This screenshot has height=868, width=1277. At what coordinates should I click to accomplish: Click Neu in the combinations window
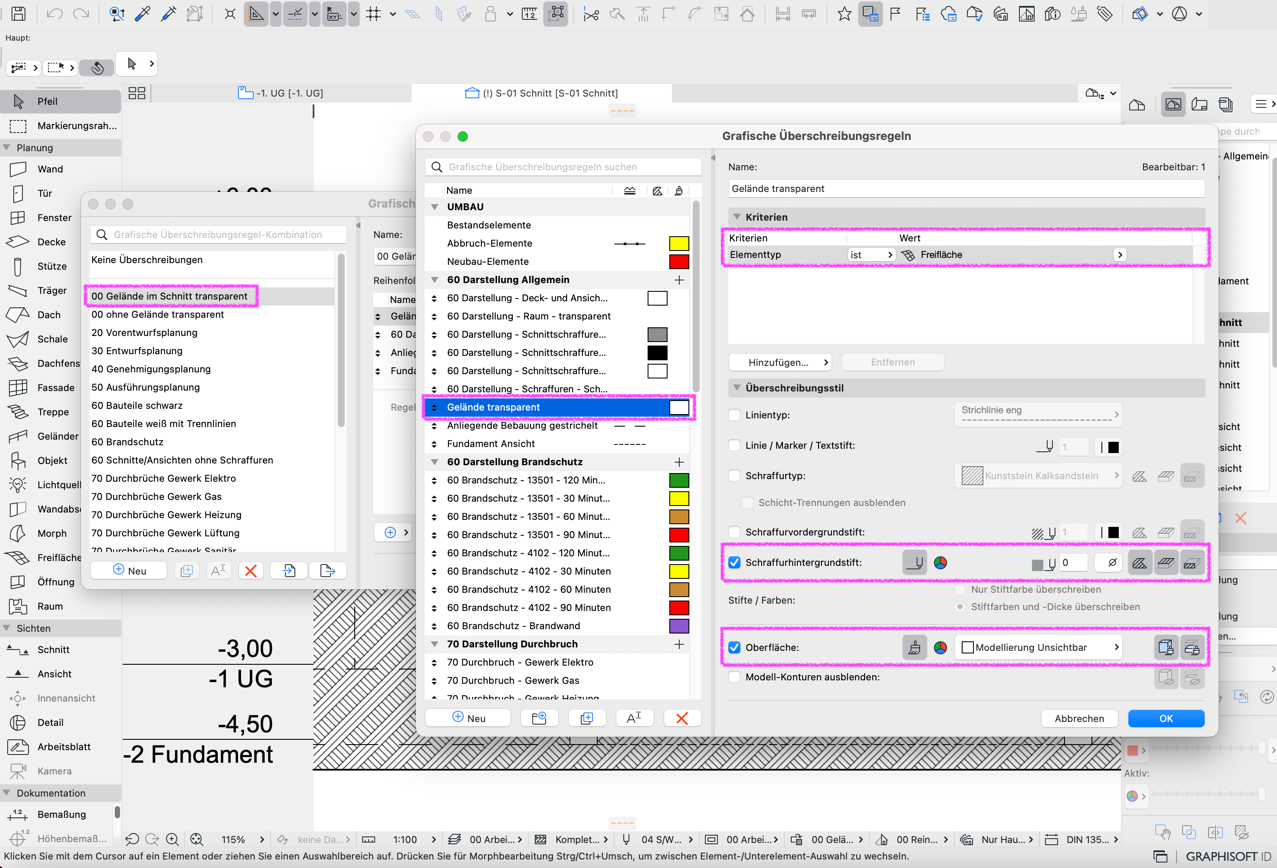tap(130, 570)
